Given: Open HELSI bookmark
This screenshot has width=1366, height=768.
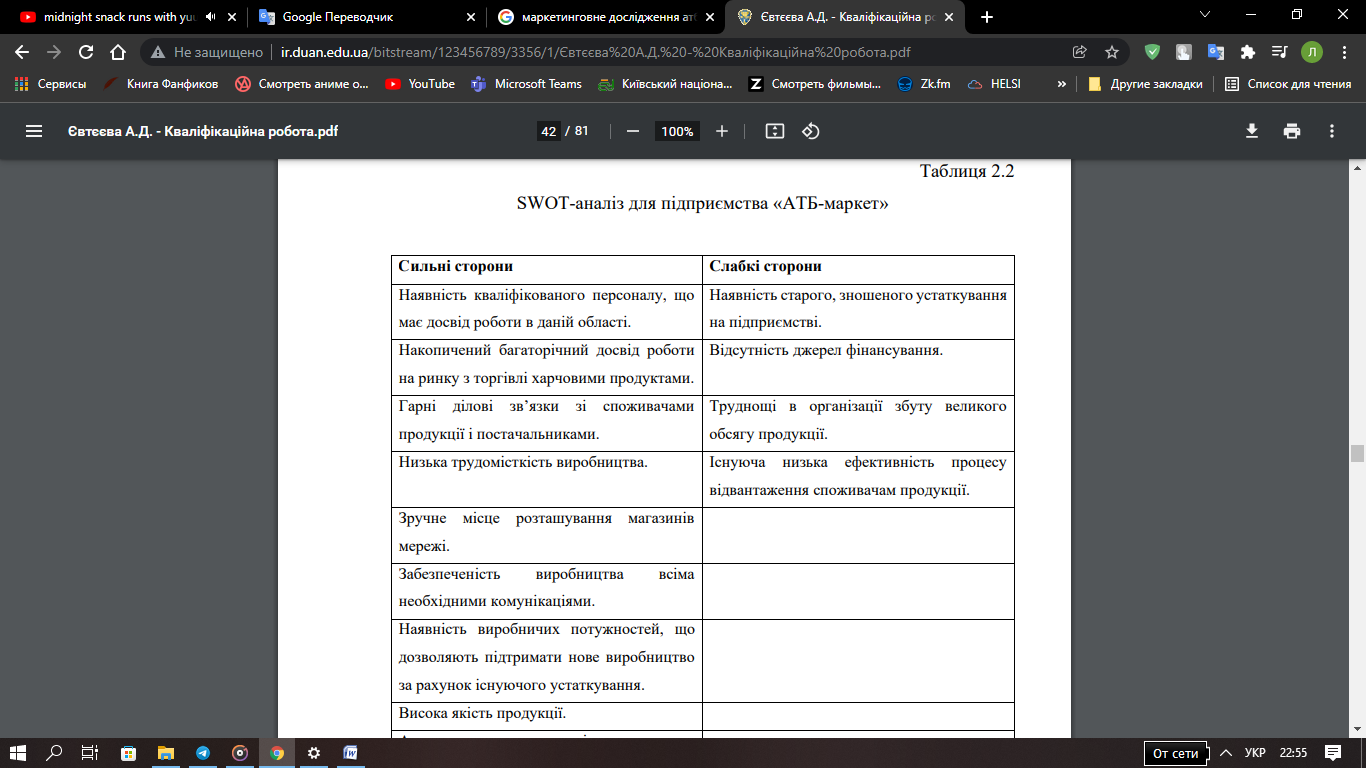Looking at the screenshot, I should tap(995, 84).
